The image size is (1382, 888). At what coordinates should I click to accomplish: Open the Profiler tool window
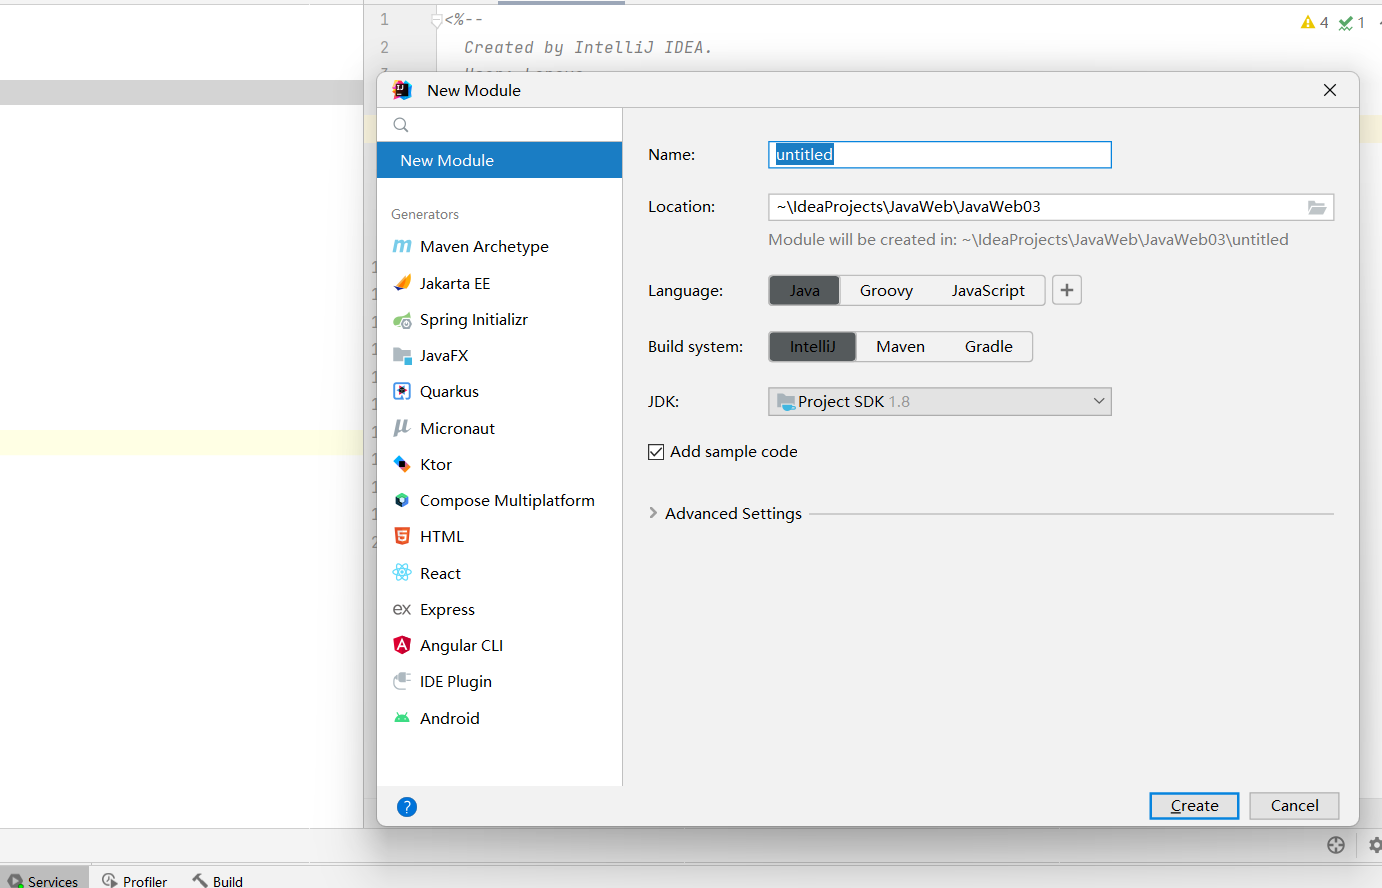click(135, 881)
